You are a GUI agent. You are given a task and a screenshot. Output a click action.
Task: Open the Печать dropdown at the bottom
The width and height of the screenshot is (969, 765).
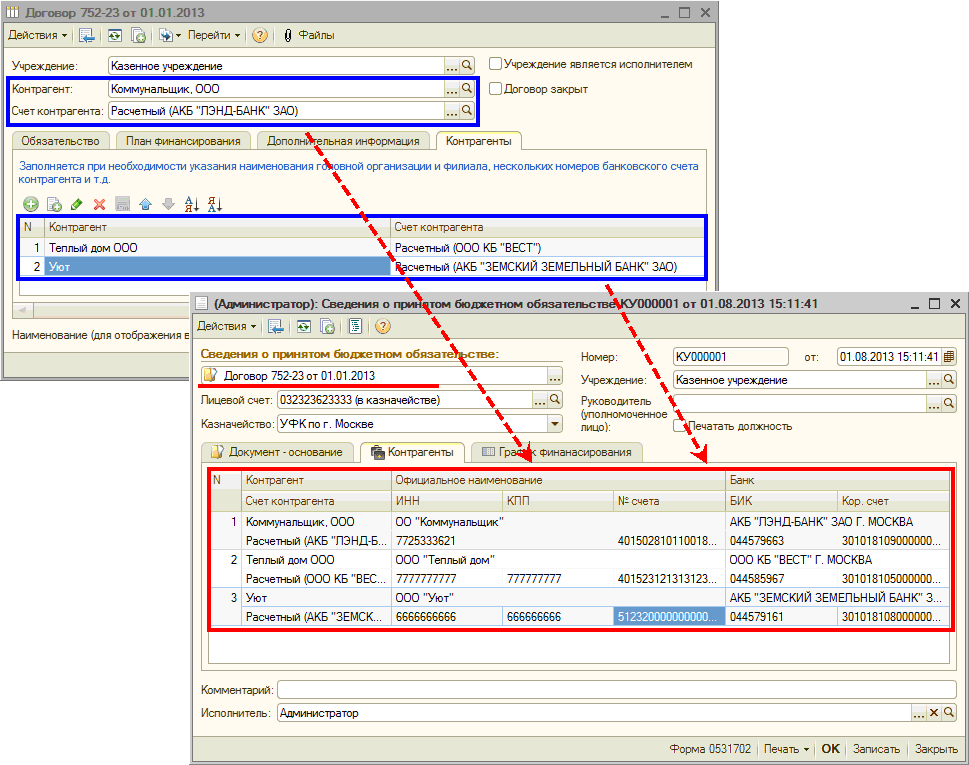[786, 749]
